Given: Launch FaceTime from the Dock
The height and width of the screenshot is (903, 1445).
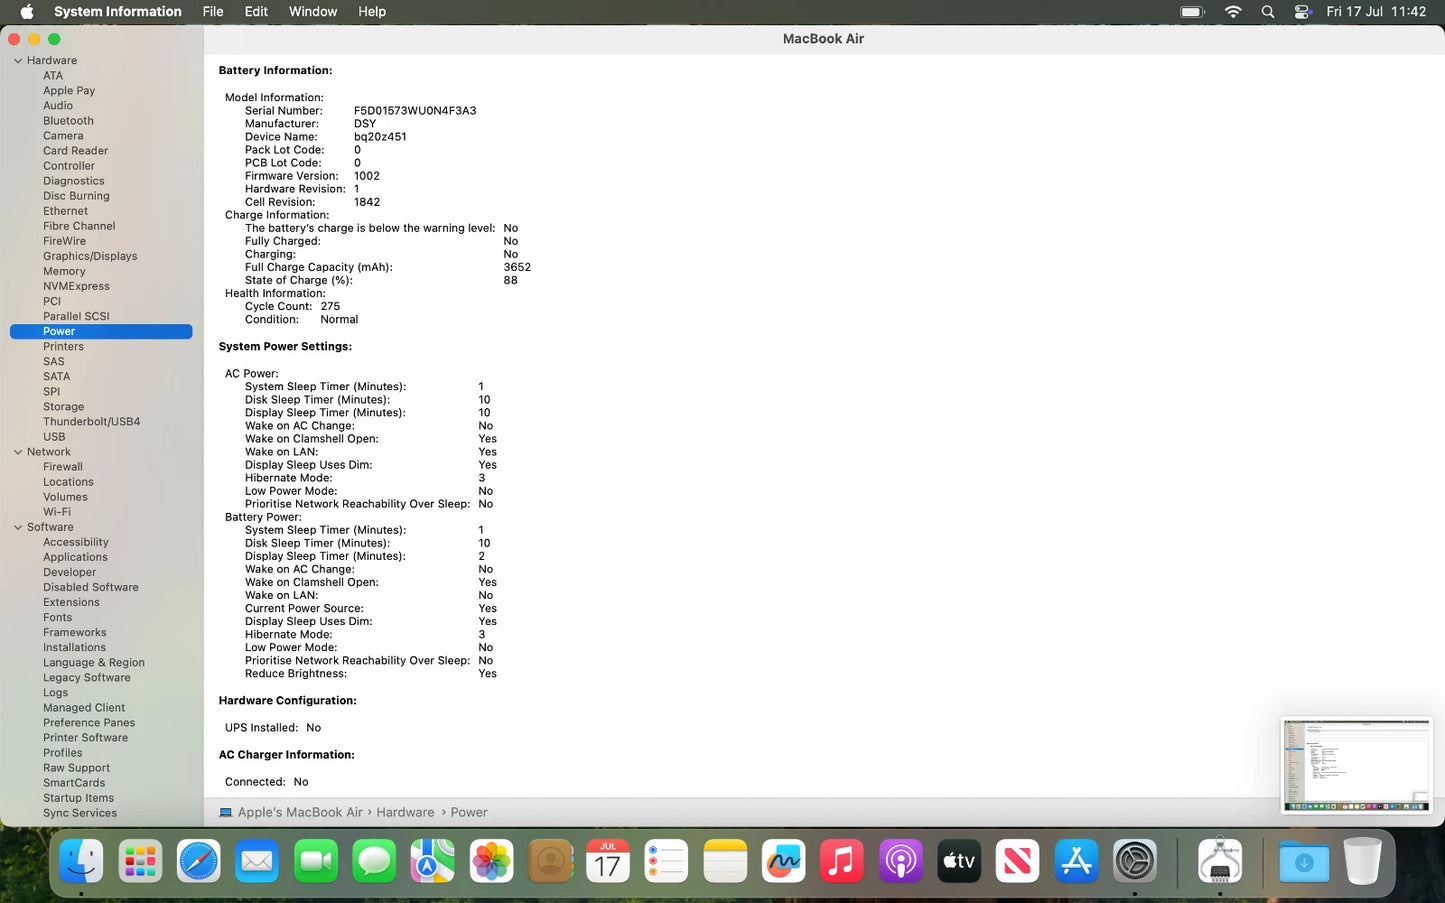Looking at the screenshot, I should coord(316,860).
